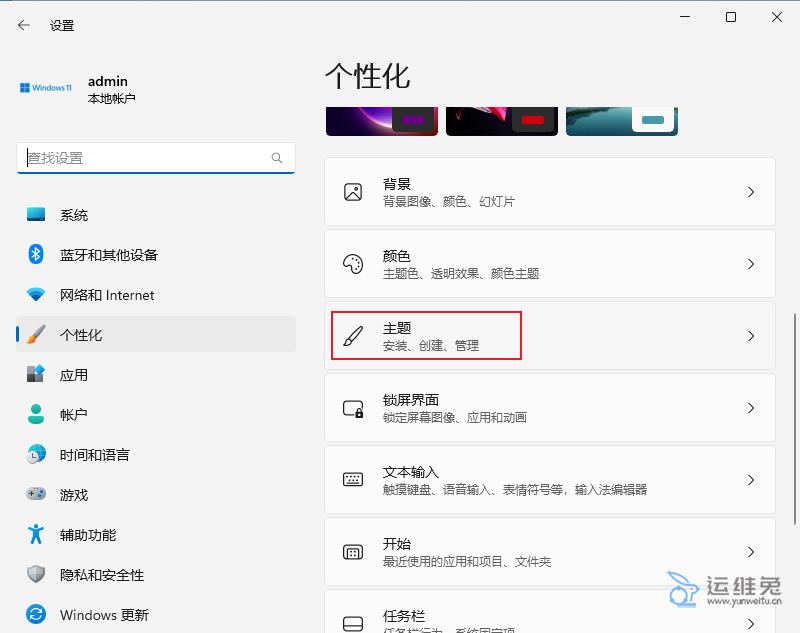This screenshot has height=633, width=800.
Task: Go to 时间和语言 settings
Action: pyautogui.click(x=94, y=455)
